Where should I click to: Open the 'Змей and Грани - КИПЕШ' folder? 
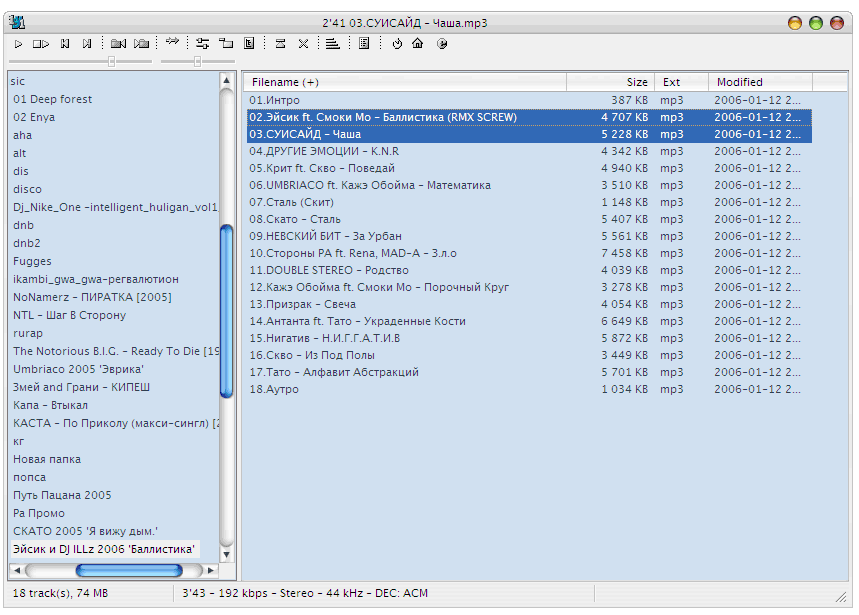click(x=82, y=387)
